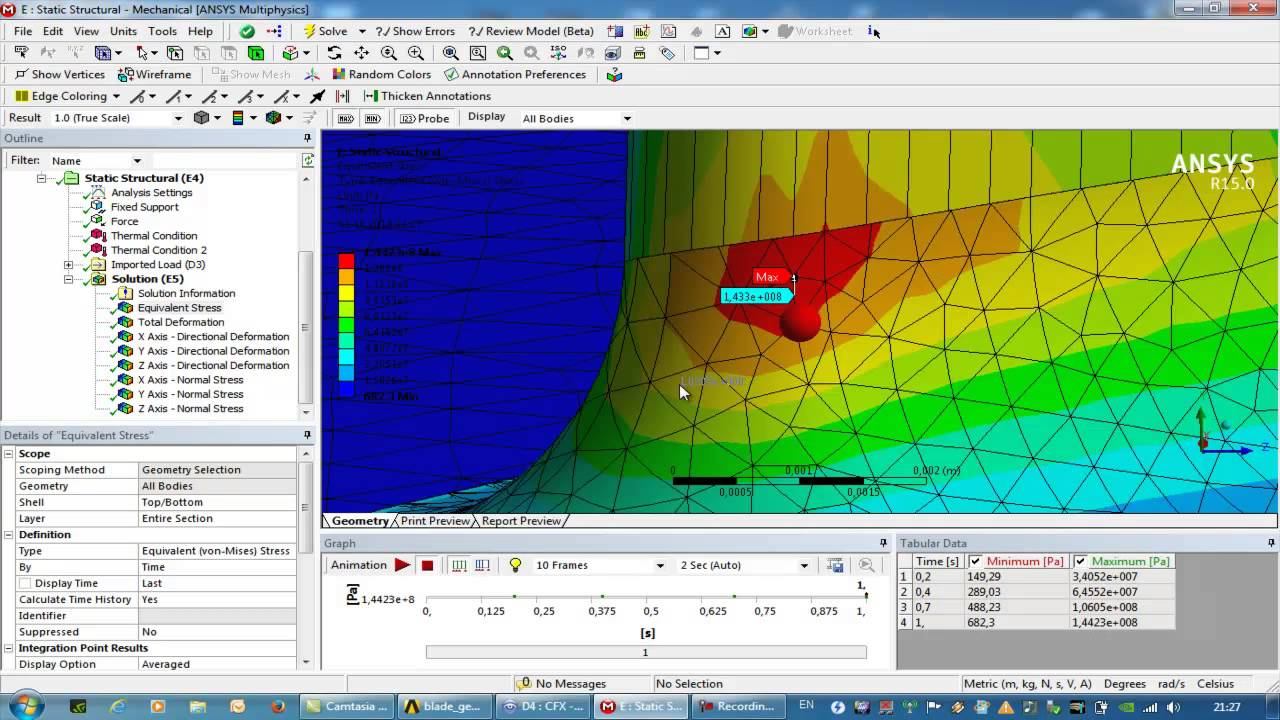Open the Camtasia taskbar item
This screenshot has width=1280, height=720.
(346, 705)
